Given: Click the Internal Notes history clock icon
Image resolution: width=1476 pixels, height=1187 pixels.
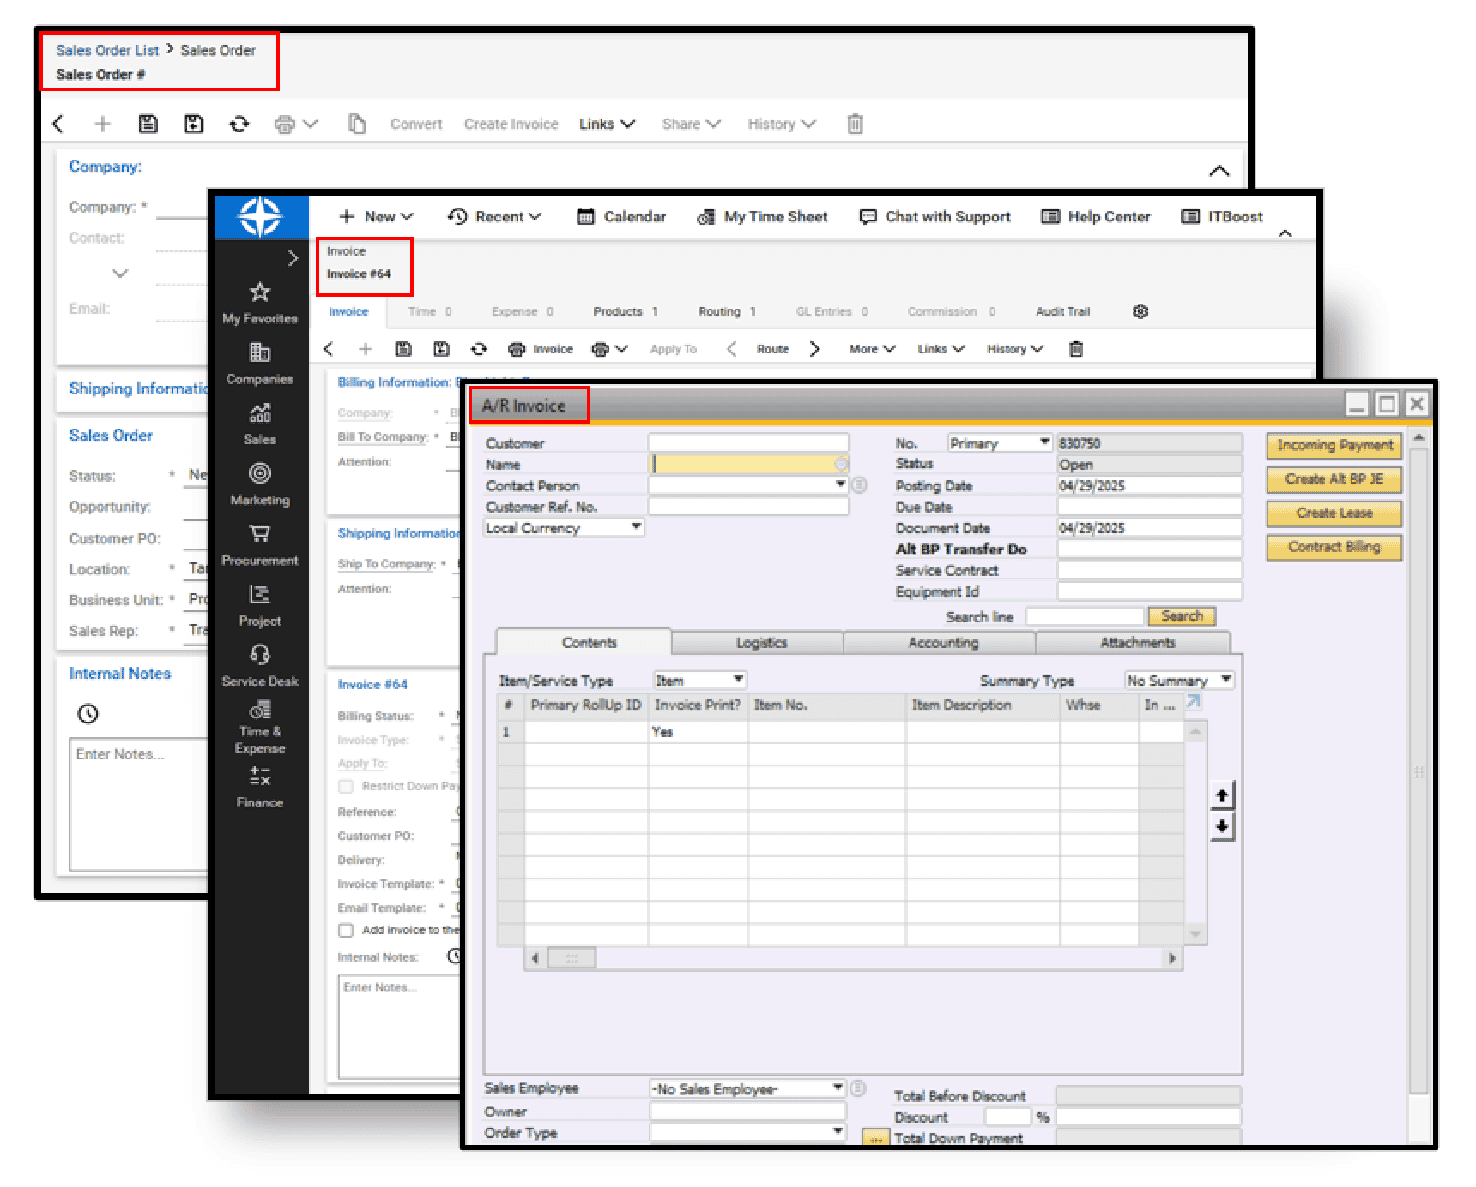Looking at the screenshot, I should tap(88, 714).
